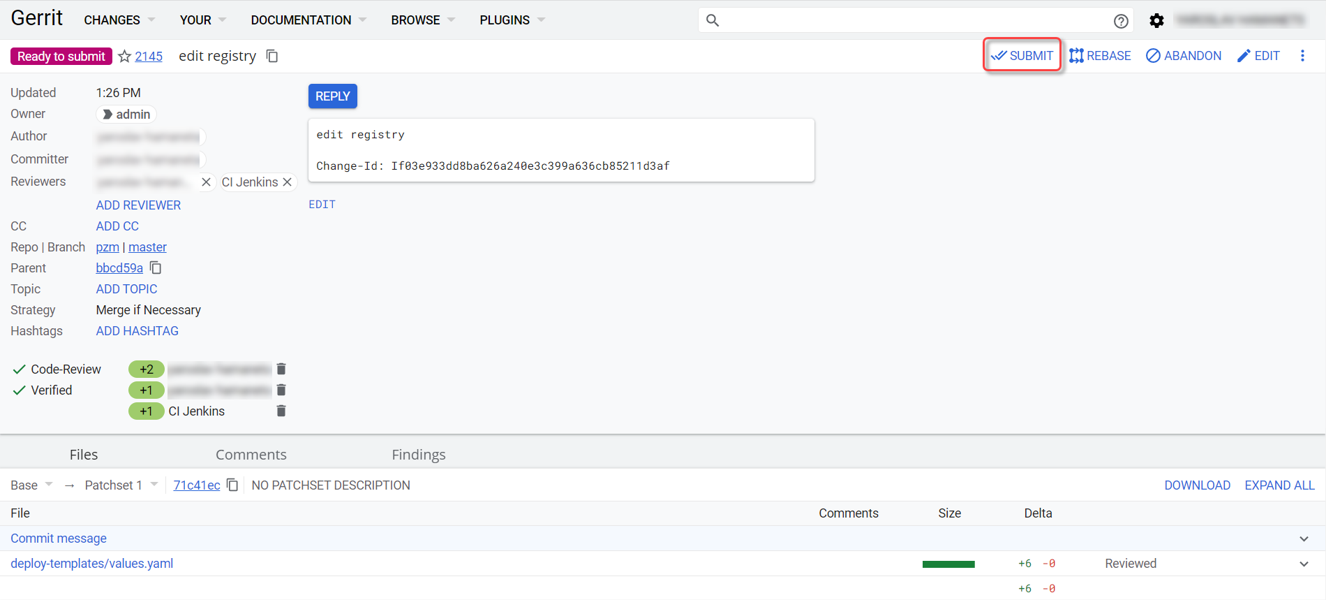1326x600 pixels.
Task: Copy patchset commit 71c41ec hash
Action: [232, 485]
